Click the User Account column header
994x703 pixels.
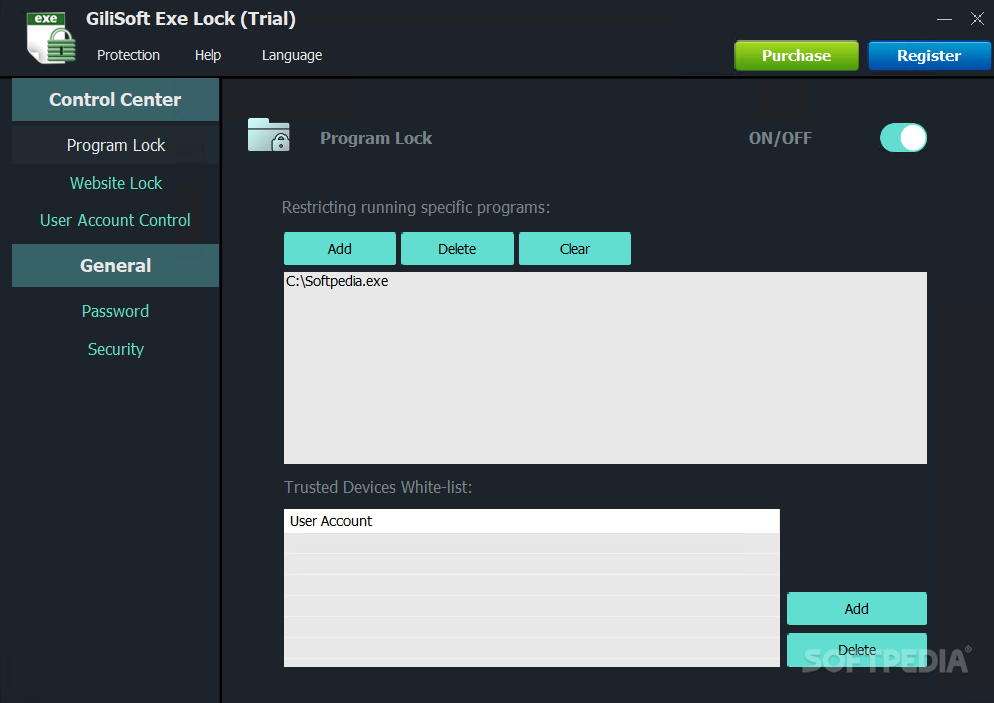click(x=531, y=521)
